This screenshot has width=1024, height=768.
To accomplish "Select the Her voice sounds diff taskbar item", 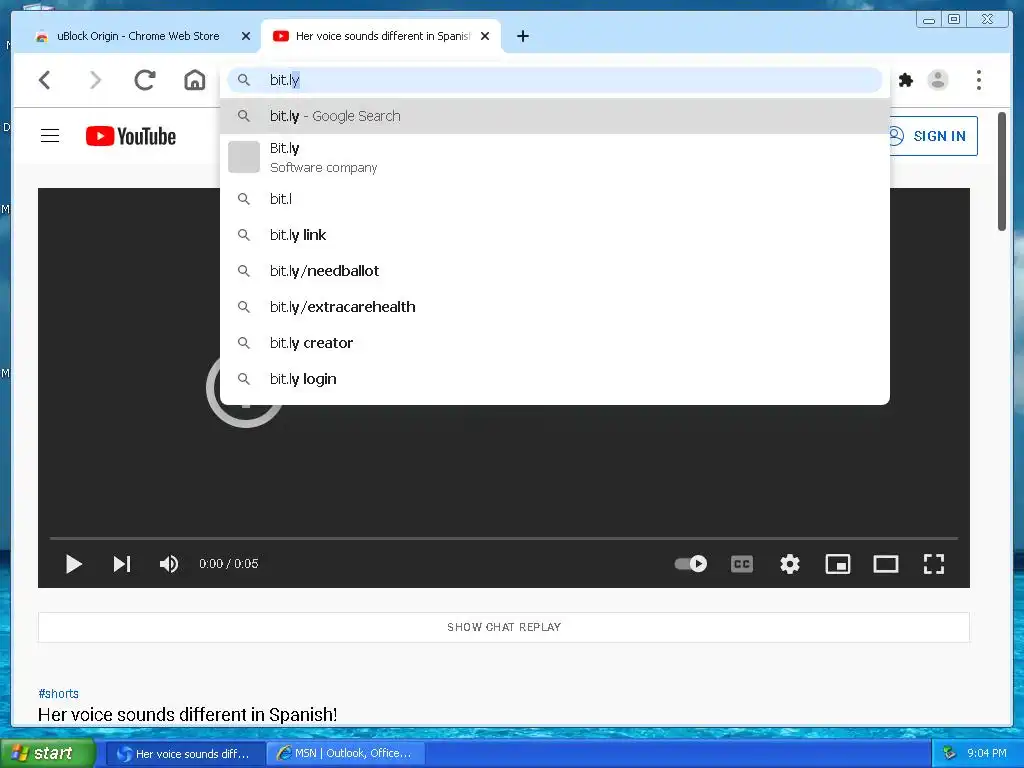I will coord(185,754).
